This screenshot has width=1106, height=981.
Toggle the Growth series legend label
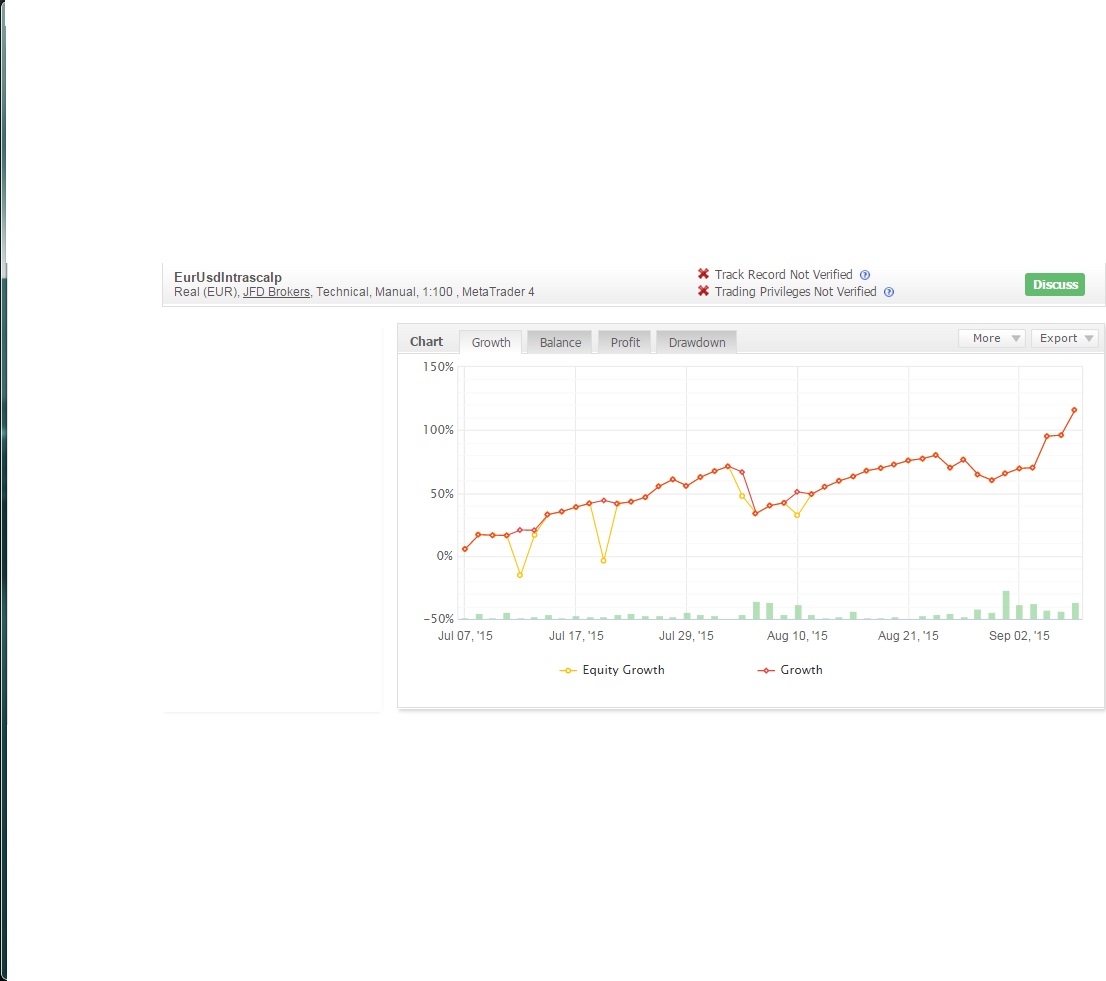point(801,670)
